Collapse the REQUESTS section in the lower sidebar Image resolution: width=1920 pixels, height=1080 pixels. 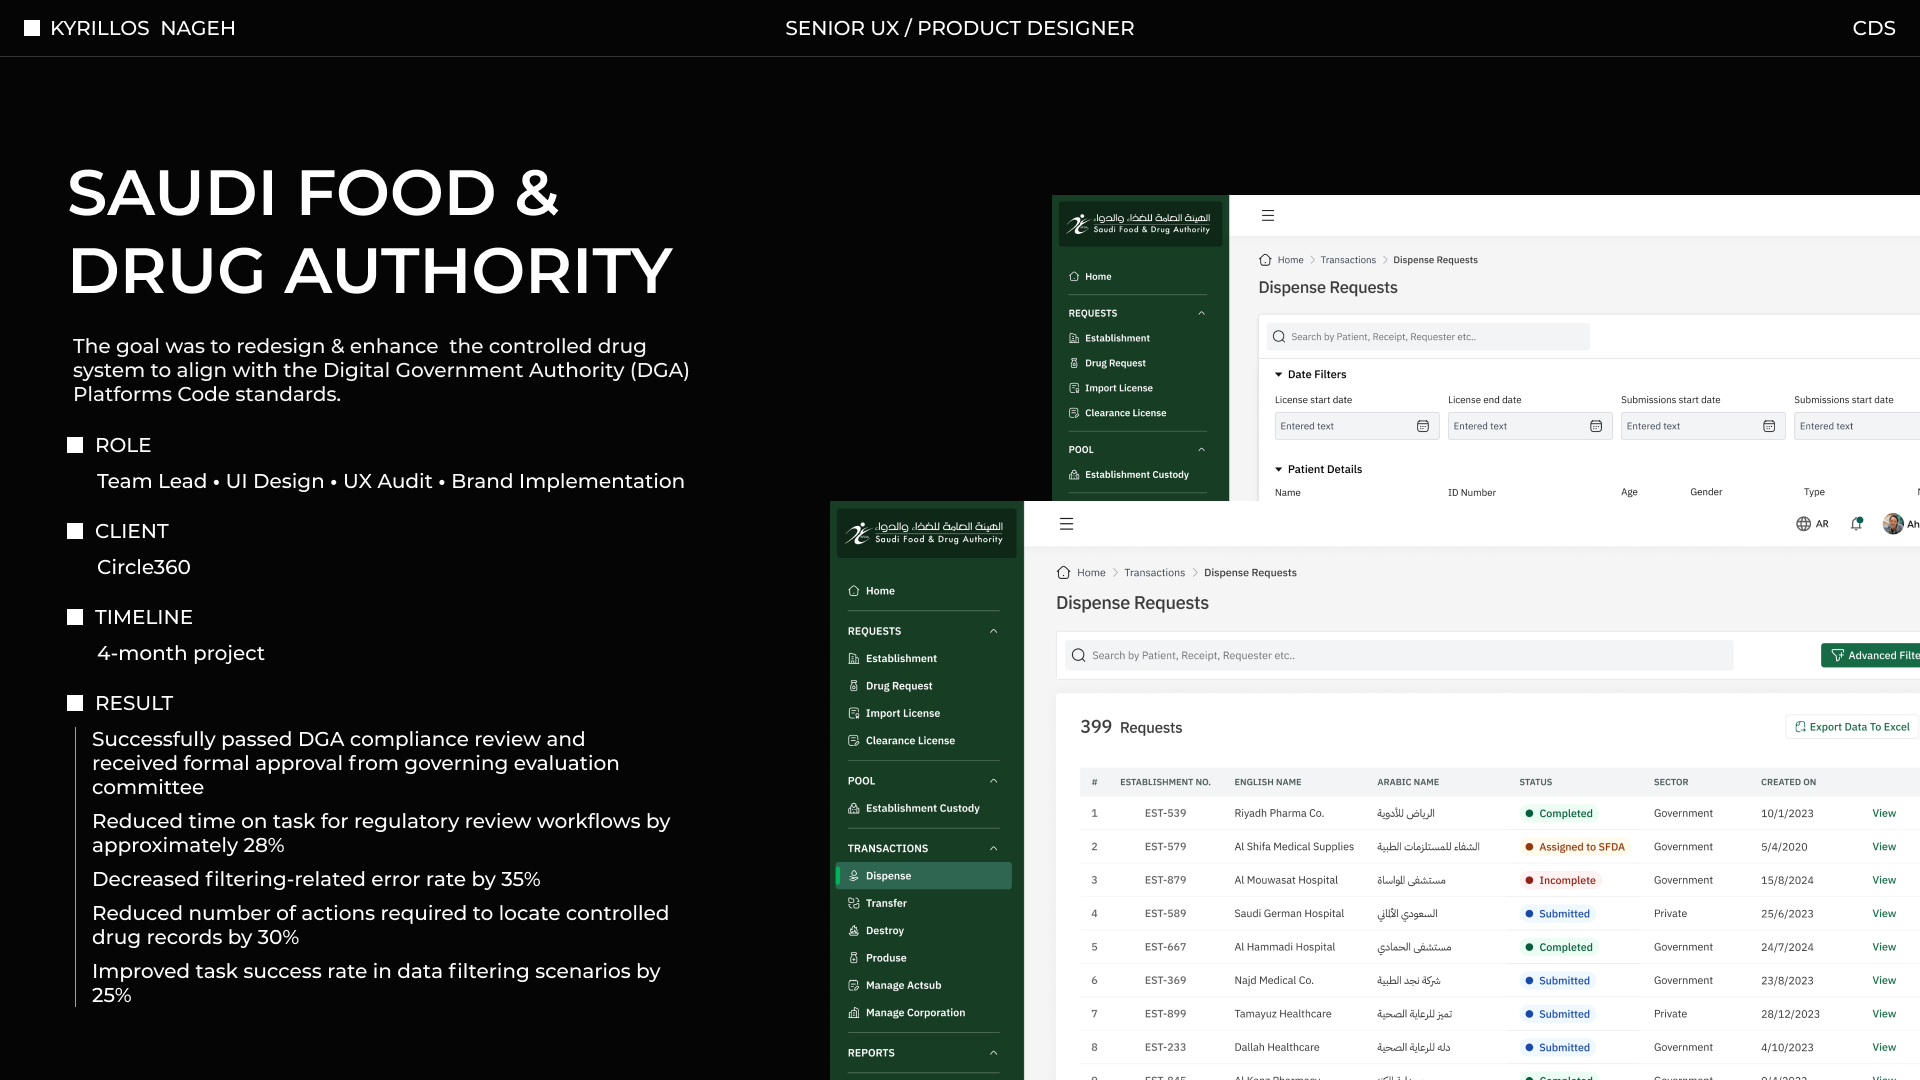[x=994, y=631]
